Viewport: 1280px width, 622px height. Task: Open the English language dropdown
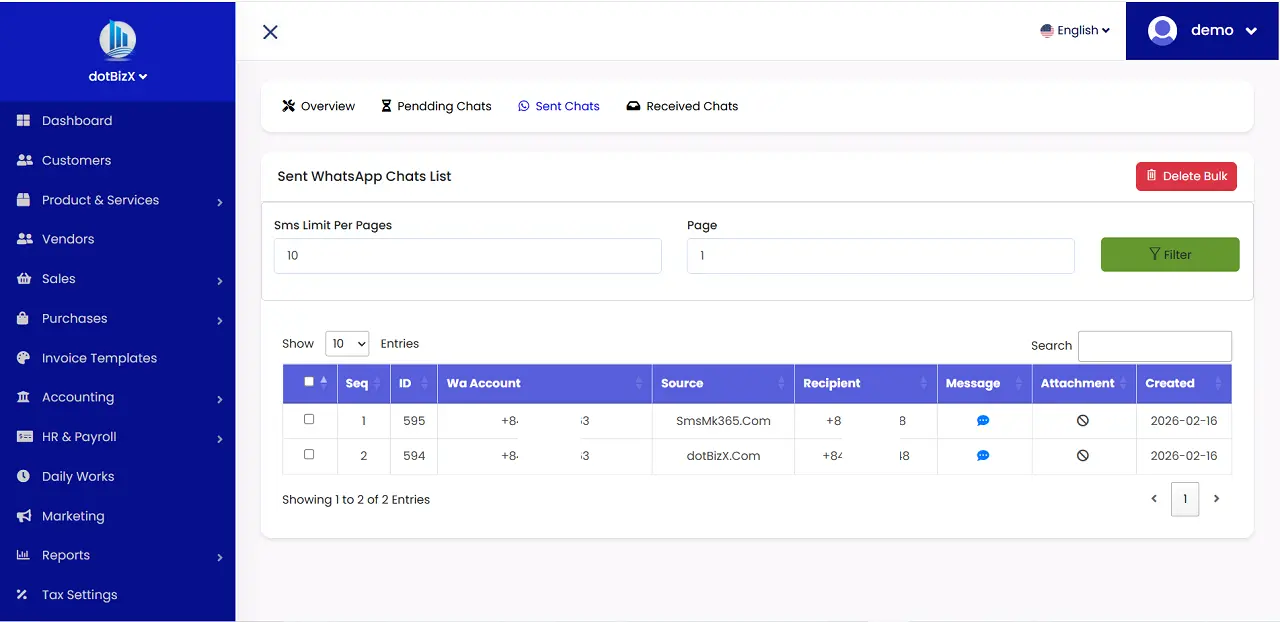pyautogui.click(x=1075, y=30)
